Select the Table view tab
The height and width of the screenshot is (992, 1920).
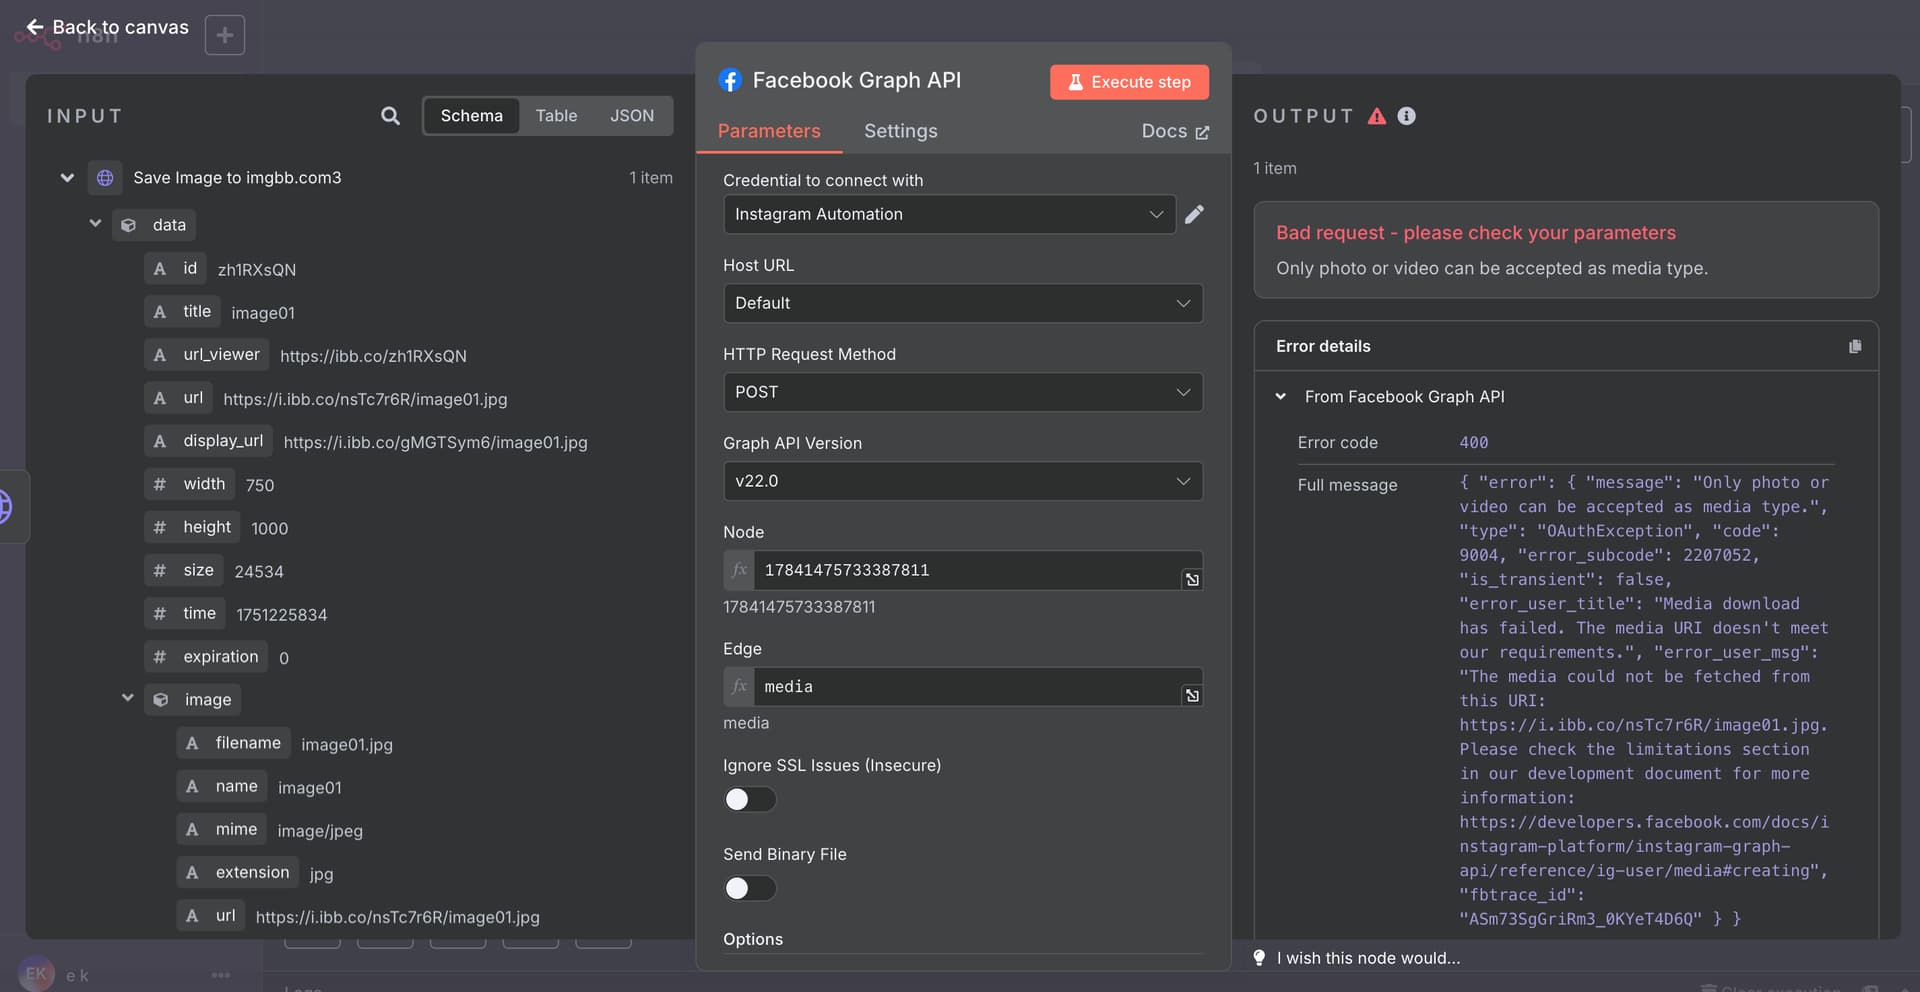556,116
